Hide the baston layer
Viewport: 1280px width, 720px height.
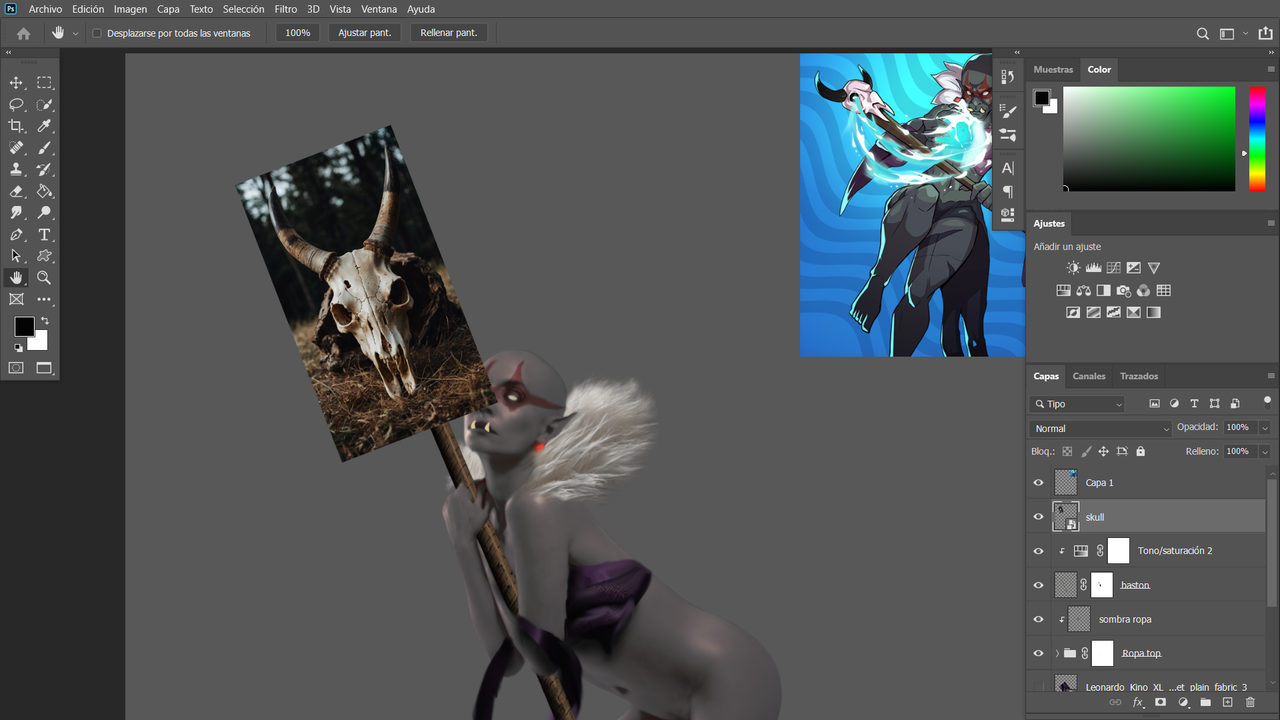[1038, 585]
